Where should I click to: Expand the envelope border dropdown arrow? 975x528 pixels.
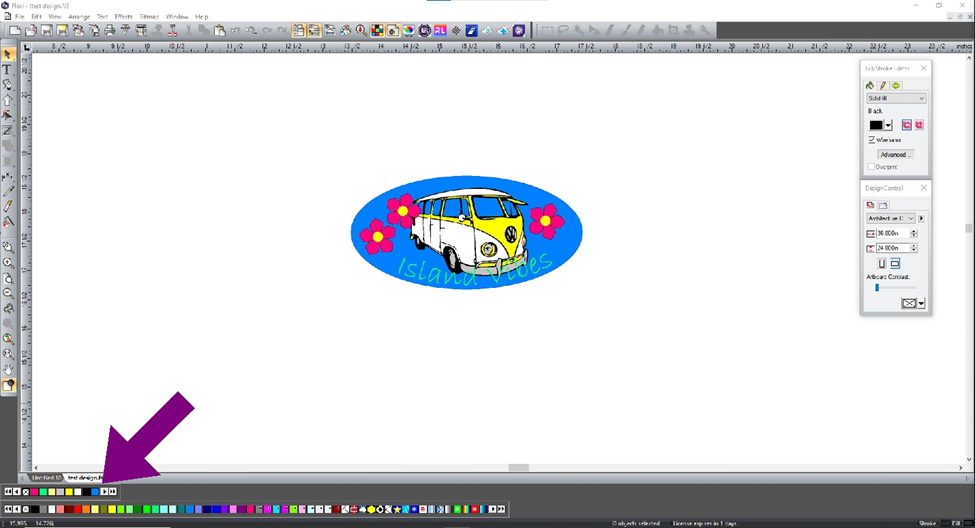(x=922, y=303)
